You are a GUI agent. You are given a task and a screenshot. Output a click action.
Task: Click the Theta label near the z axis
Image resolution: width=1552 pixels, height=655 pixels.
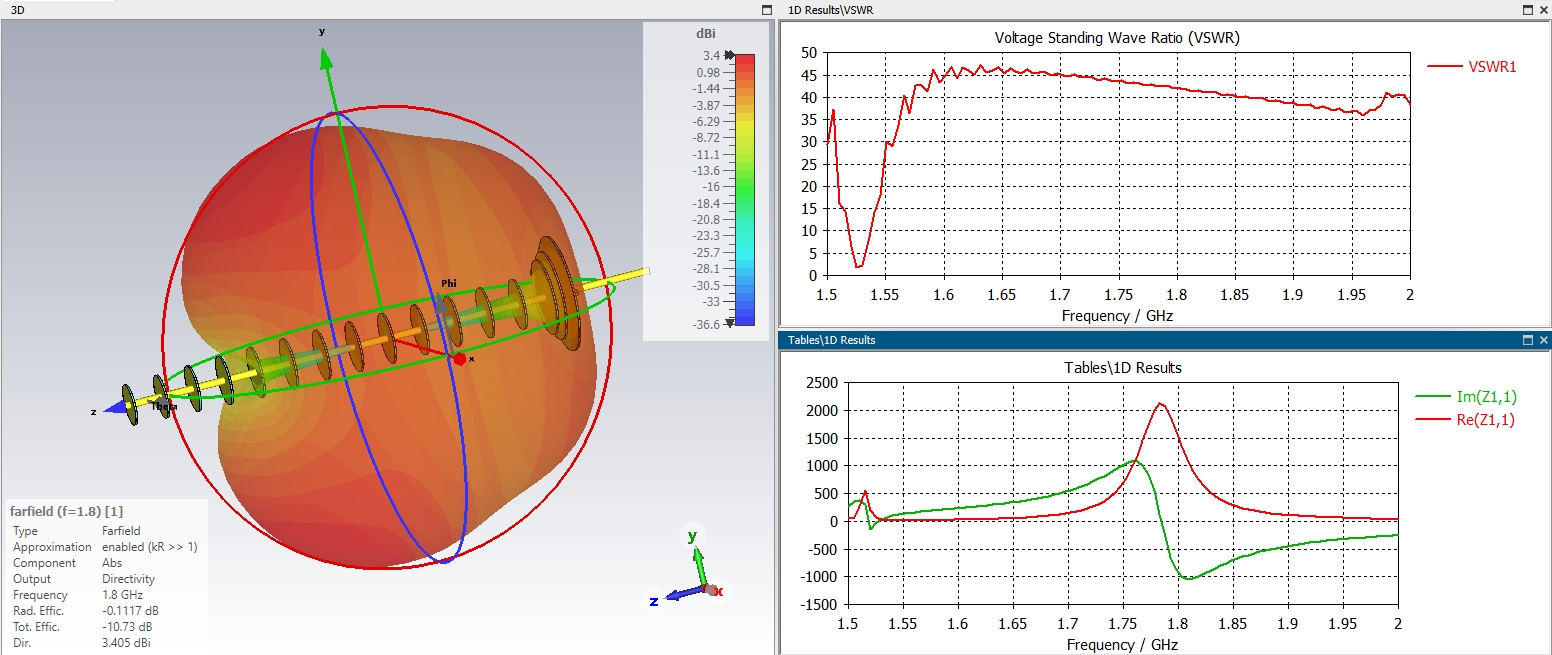(x=164, y=407)
